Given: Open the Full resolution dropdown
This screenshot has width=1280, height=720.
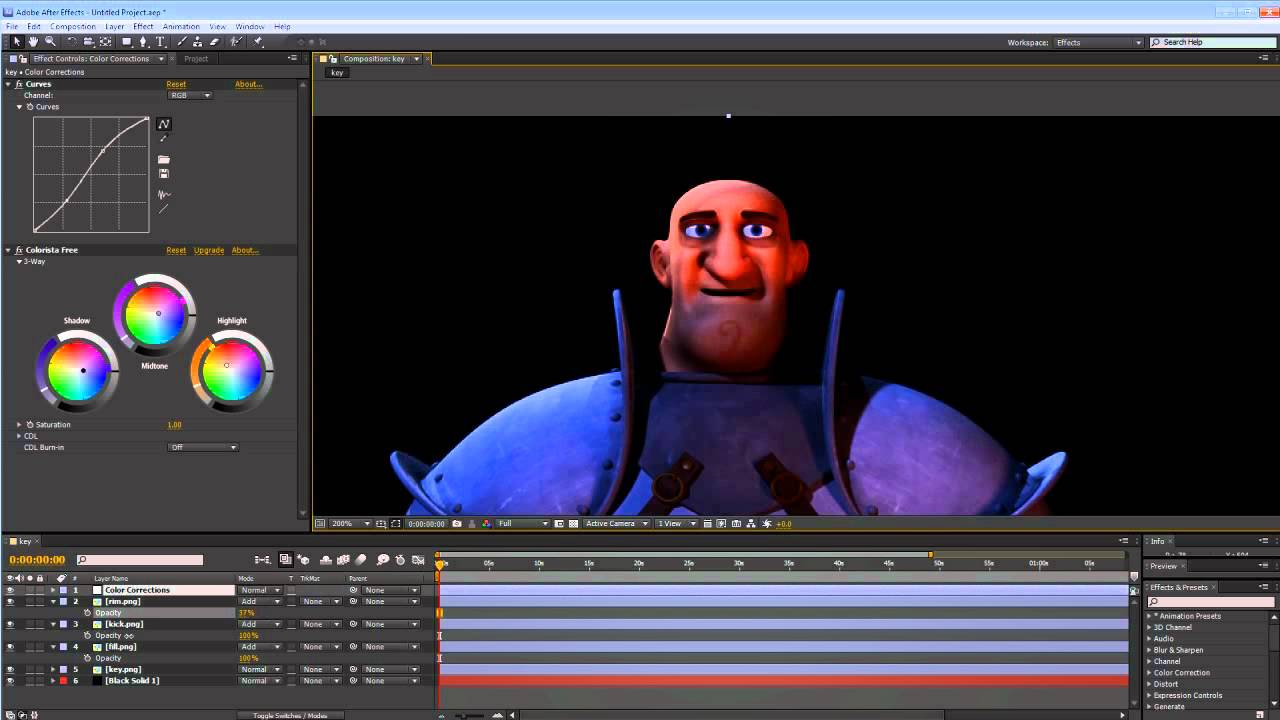Looking at the screenshot, I should click(x=523, y=524).
